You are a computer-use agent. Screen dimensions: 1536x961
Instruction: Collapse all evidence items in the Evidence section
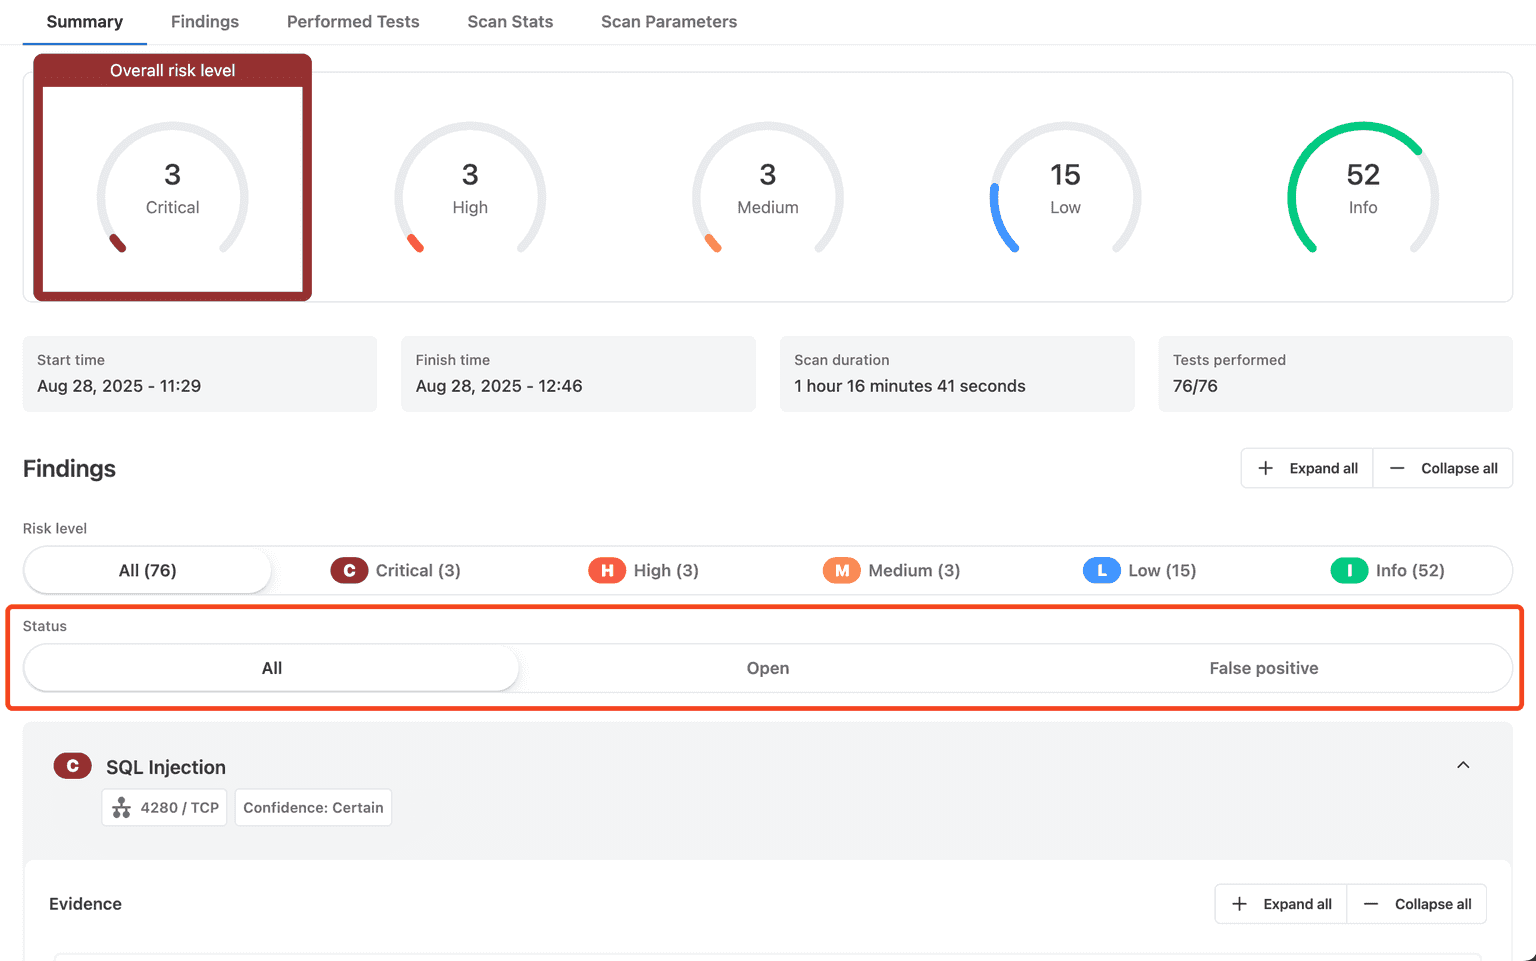tap(1417, 904)
